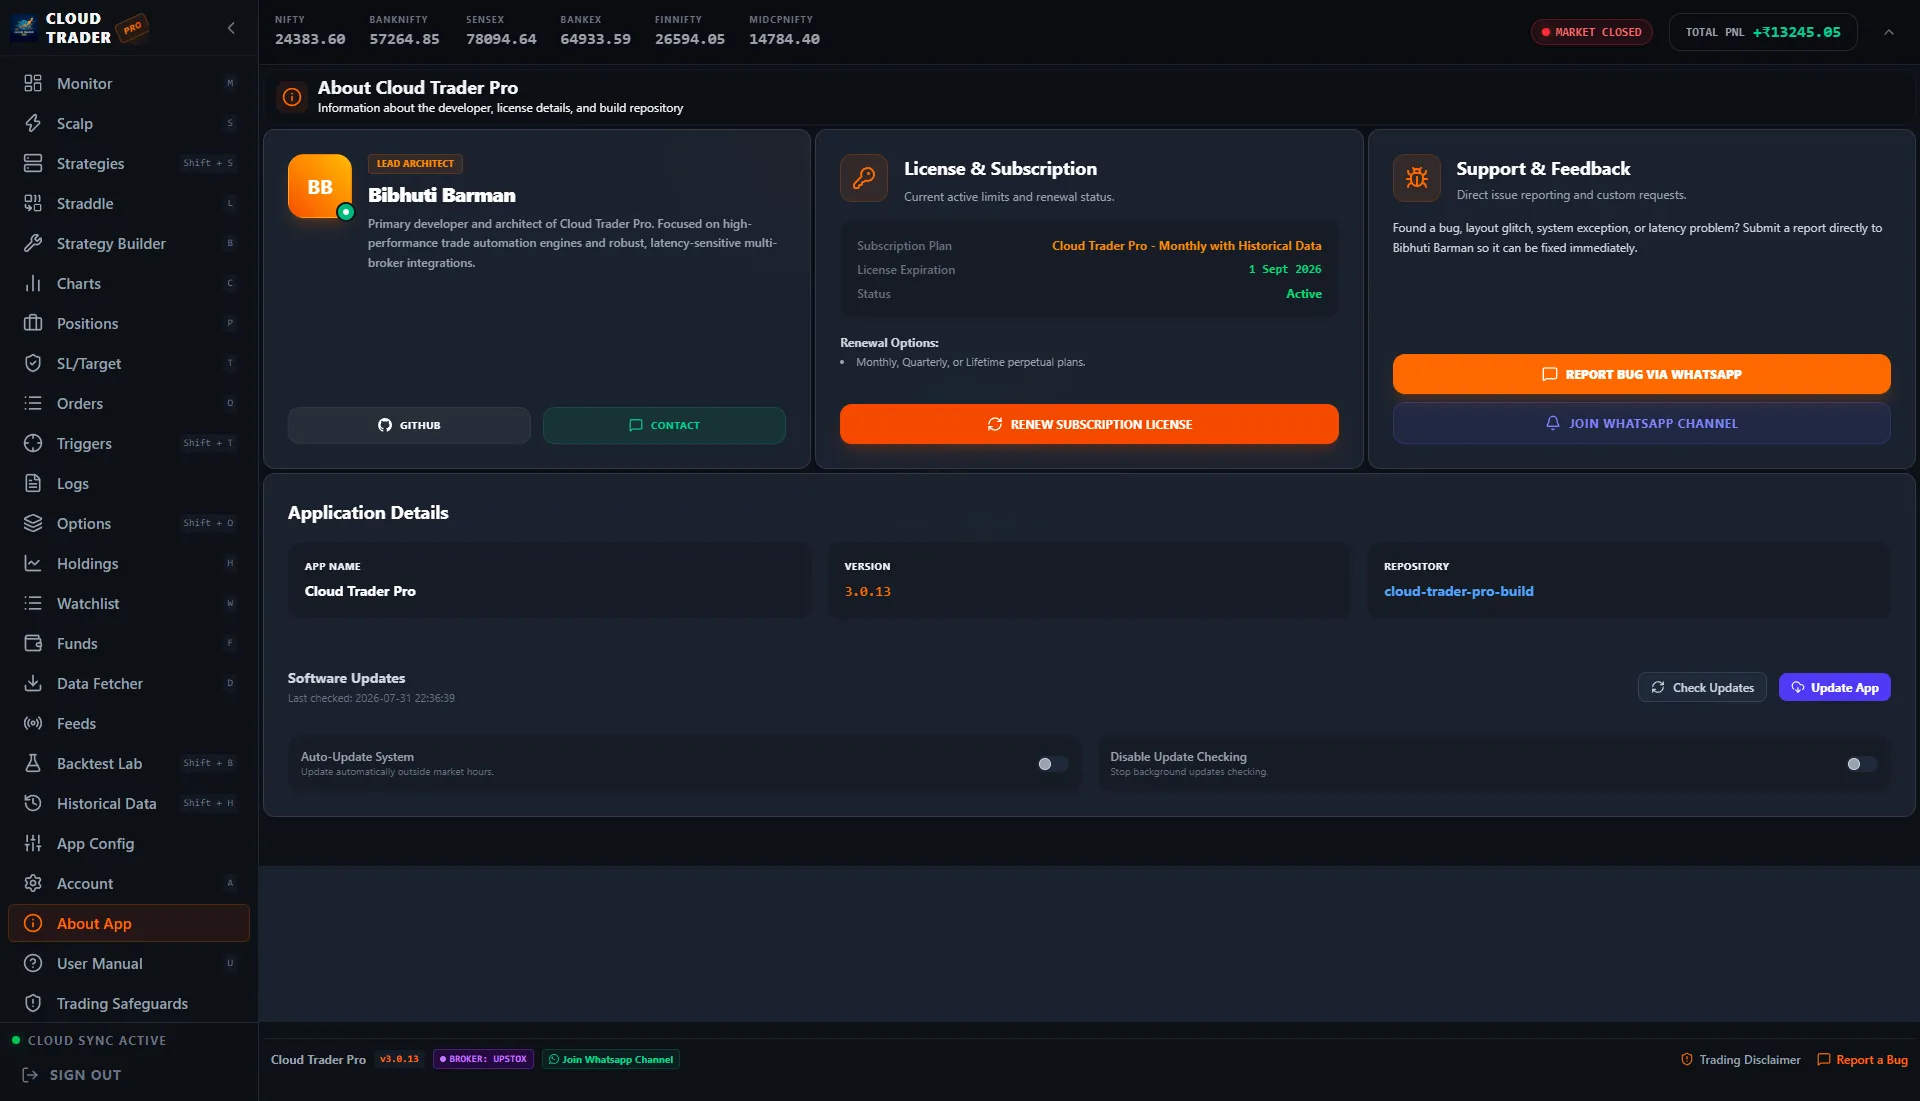Open the cloud-trader-pro-build repository link

pos(1458,591)
